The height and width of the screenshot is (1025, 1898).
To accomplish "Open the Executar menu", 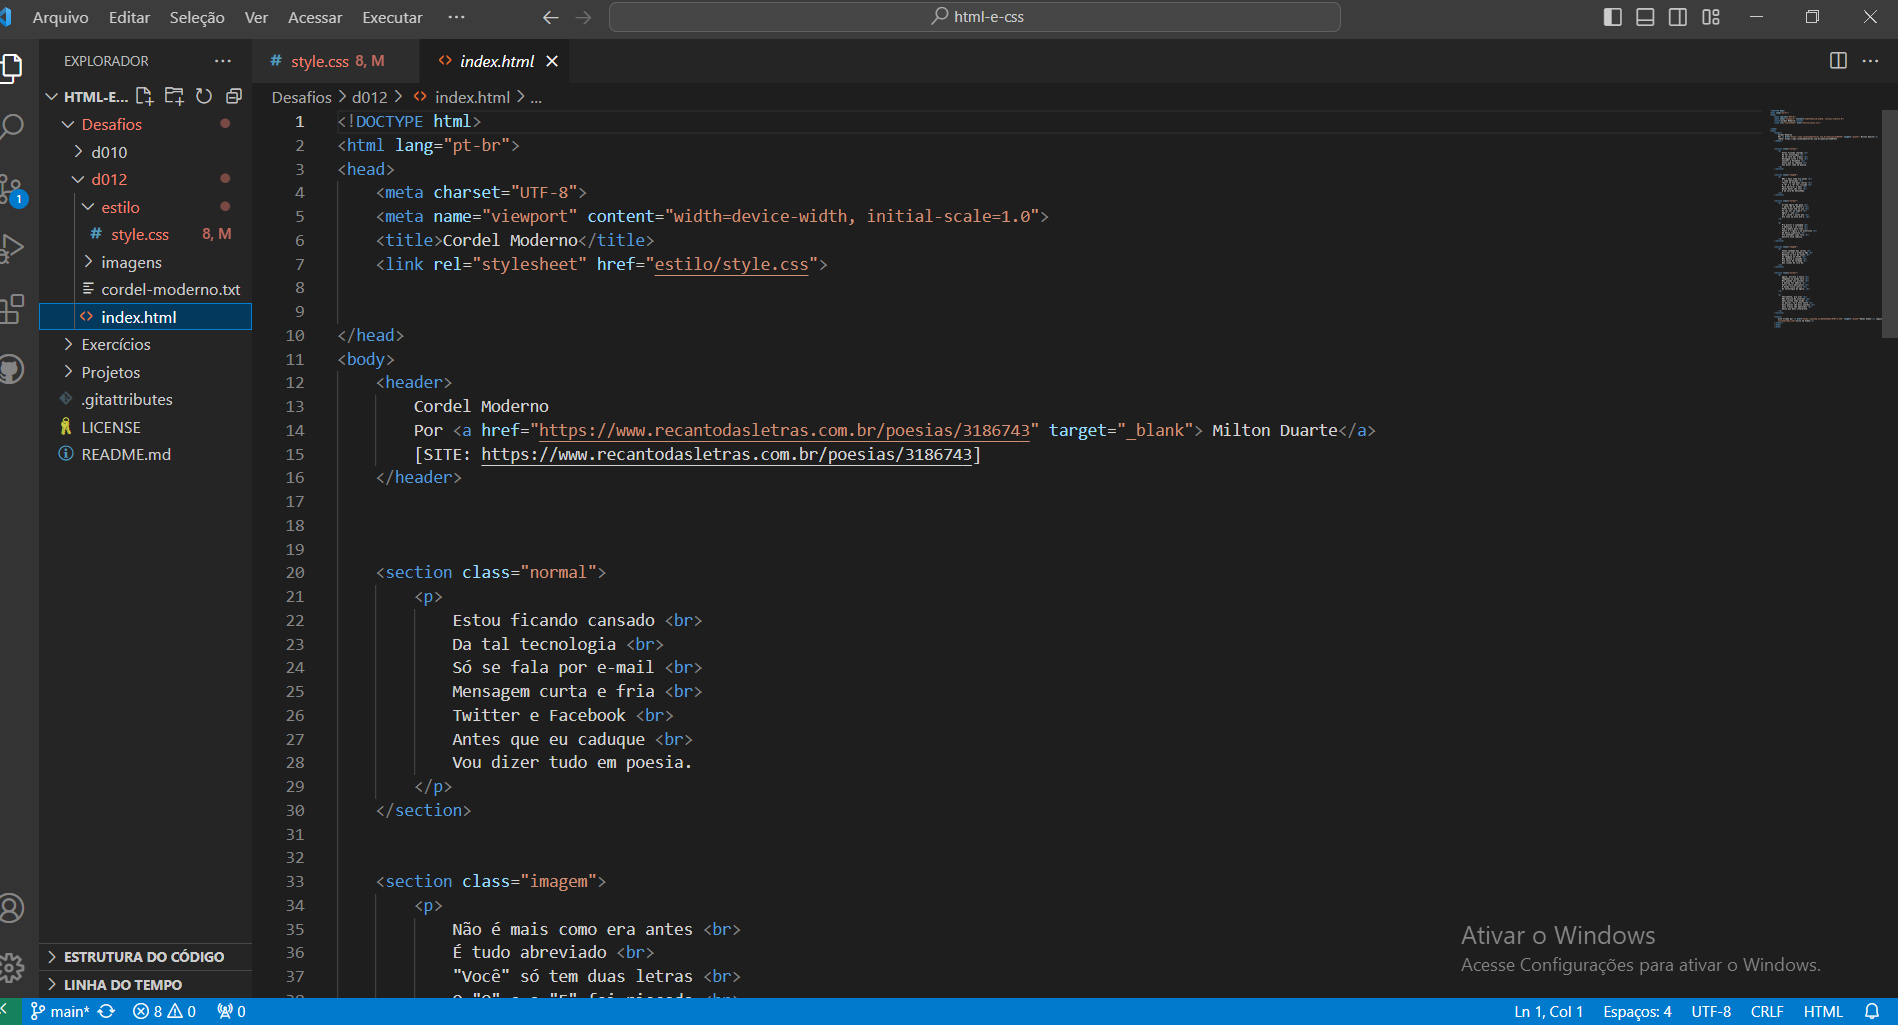I will tap(392, 17).
